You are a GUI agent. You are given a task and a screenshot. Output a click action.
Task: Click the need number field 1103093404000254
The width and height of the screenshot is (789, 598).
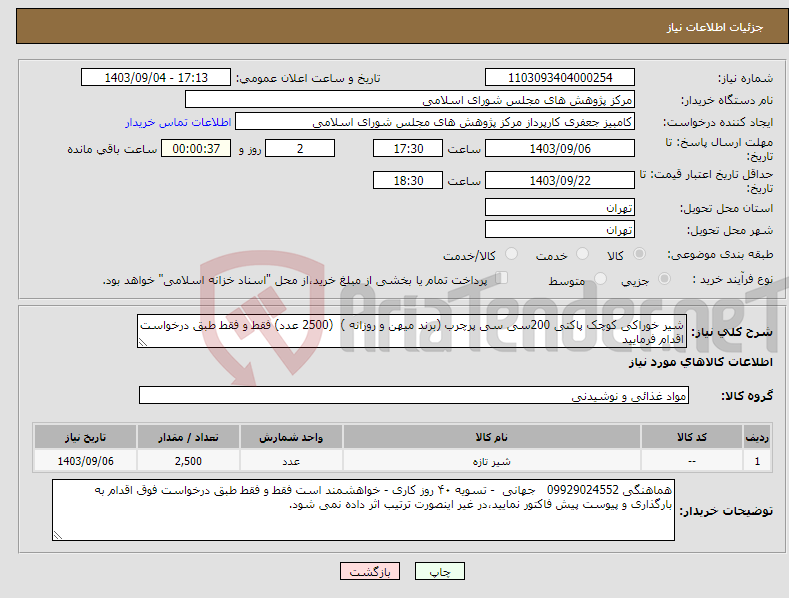pos(560,78)
